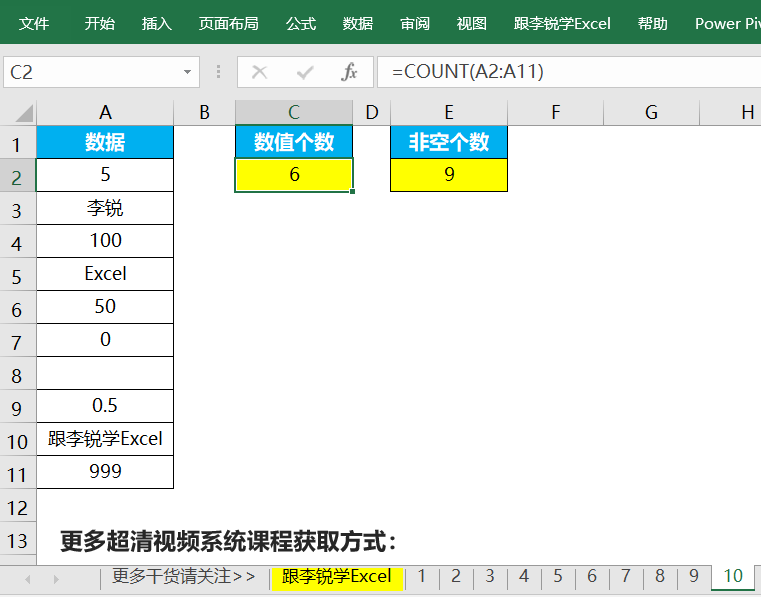Open the 审阅 ribbon tab
The height and width of the screenshot is (597, 761).
414,23
